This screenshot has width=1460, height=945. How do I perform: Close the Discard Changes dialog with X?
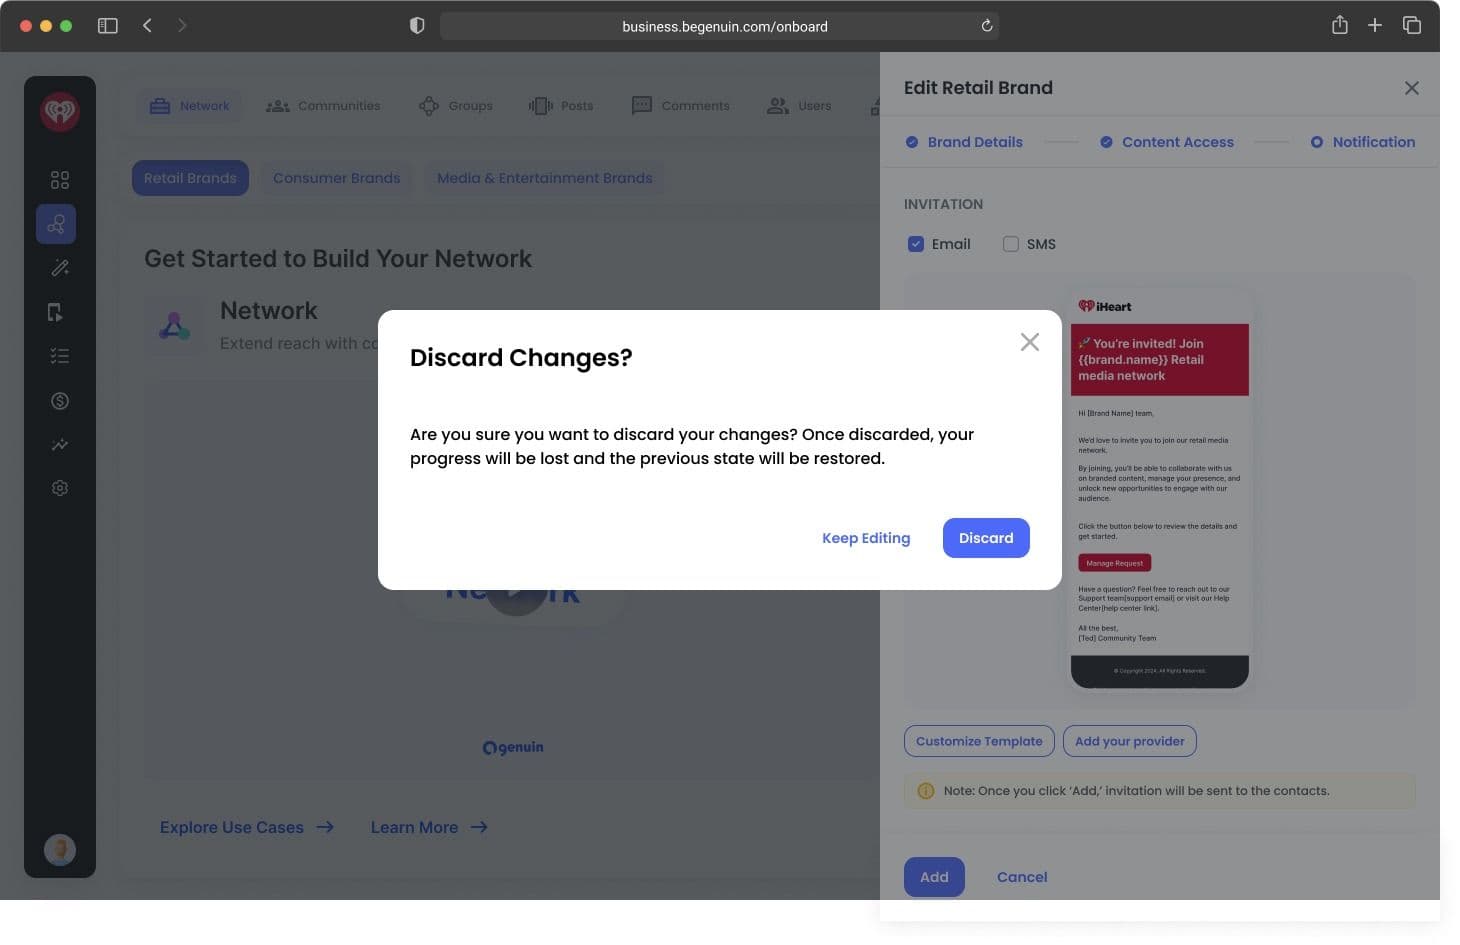pos(1029,342)
